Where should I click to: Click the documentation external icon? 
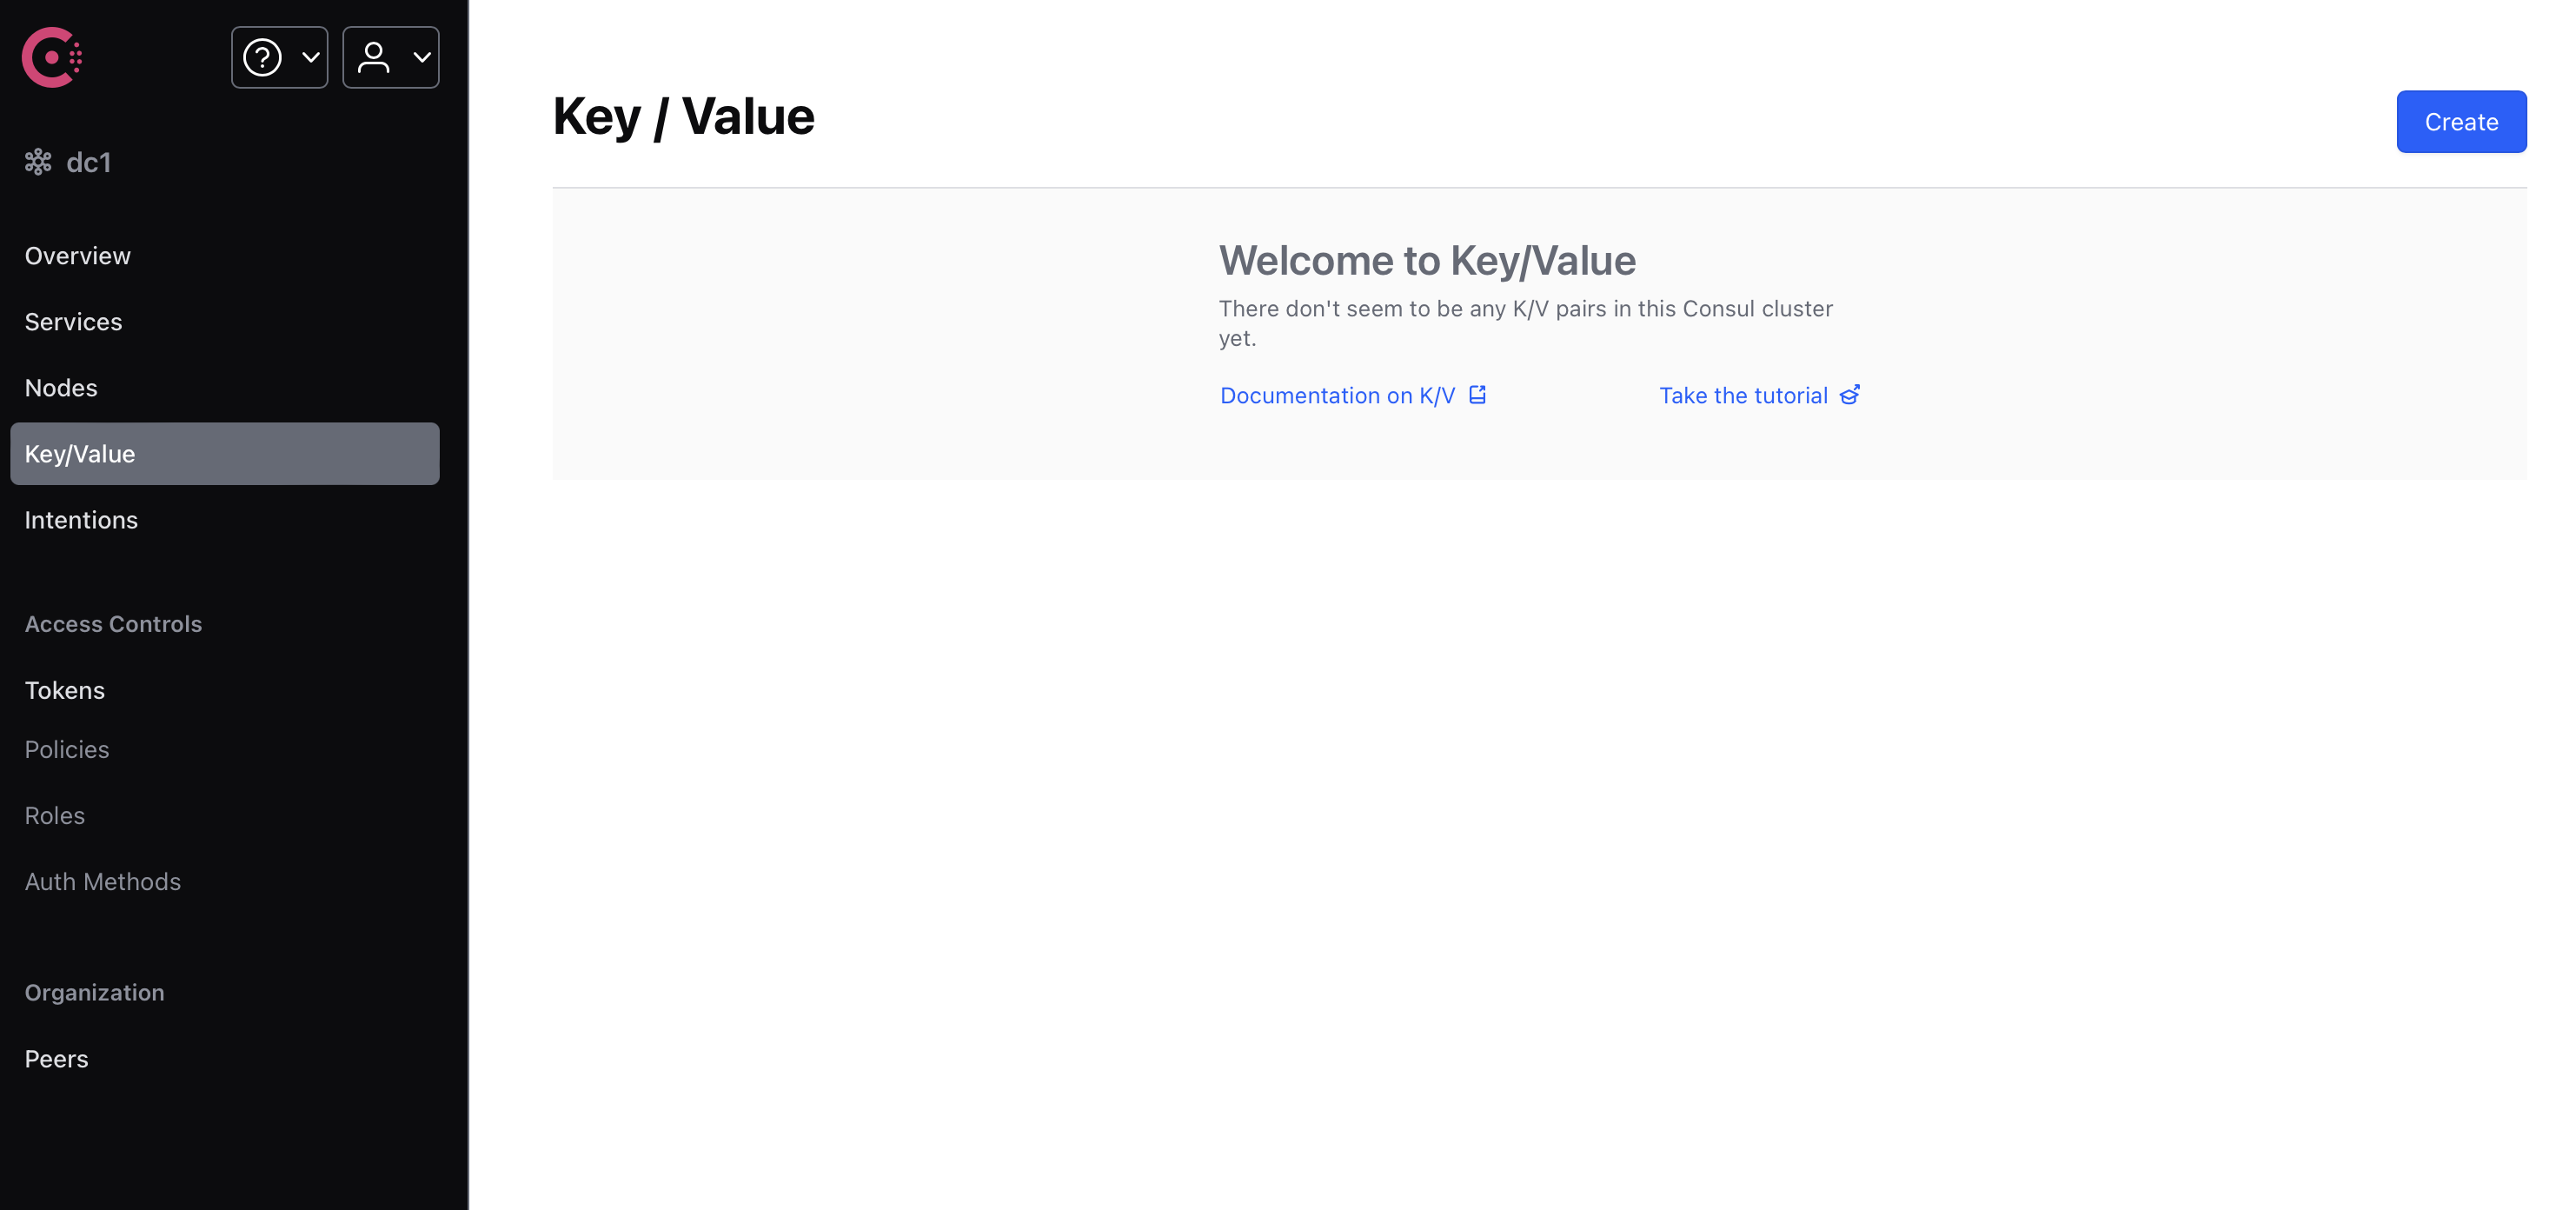point(1477,394)
